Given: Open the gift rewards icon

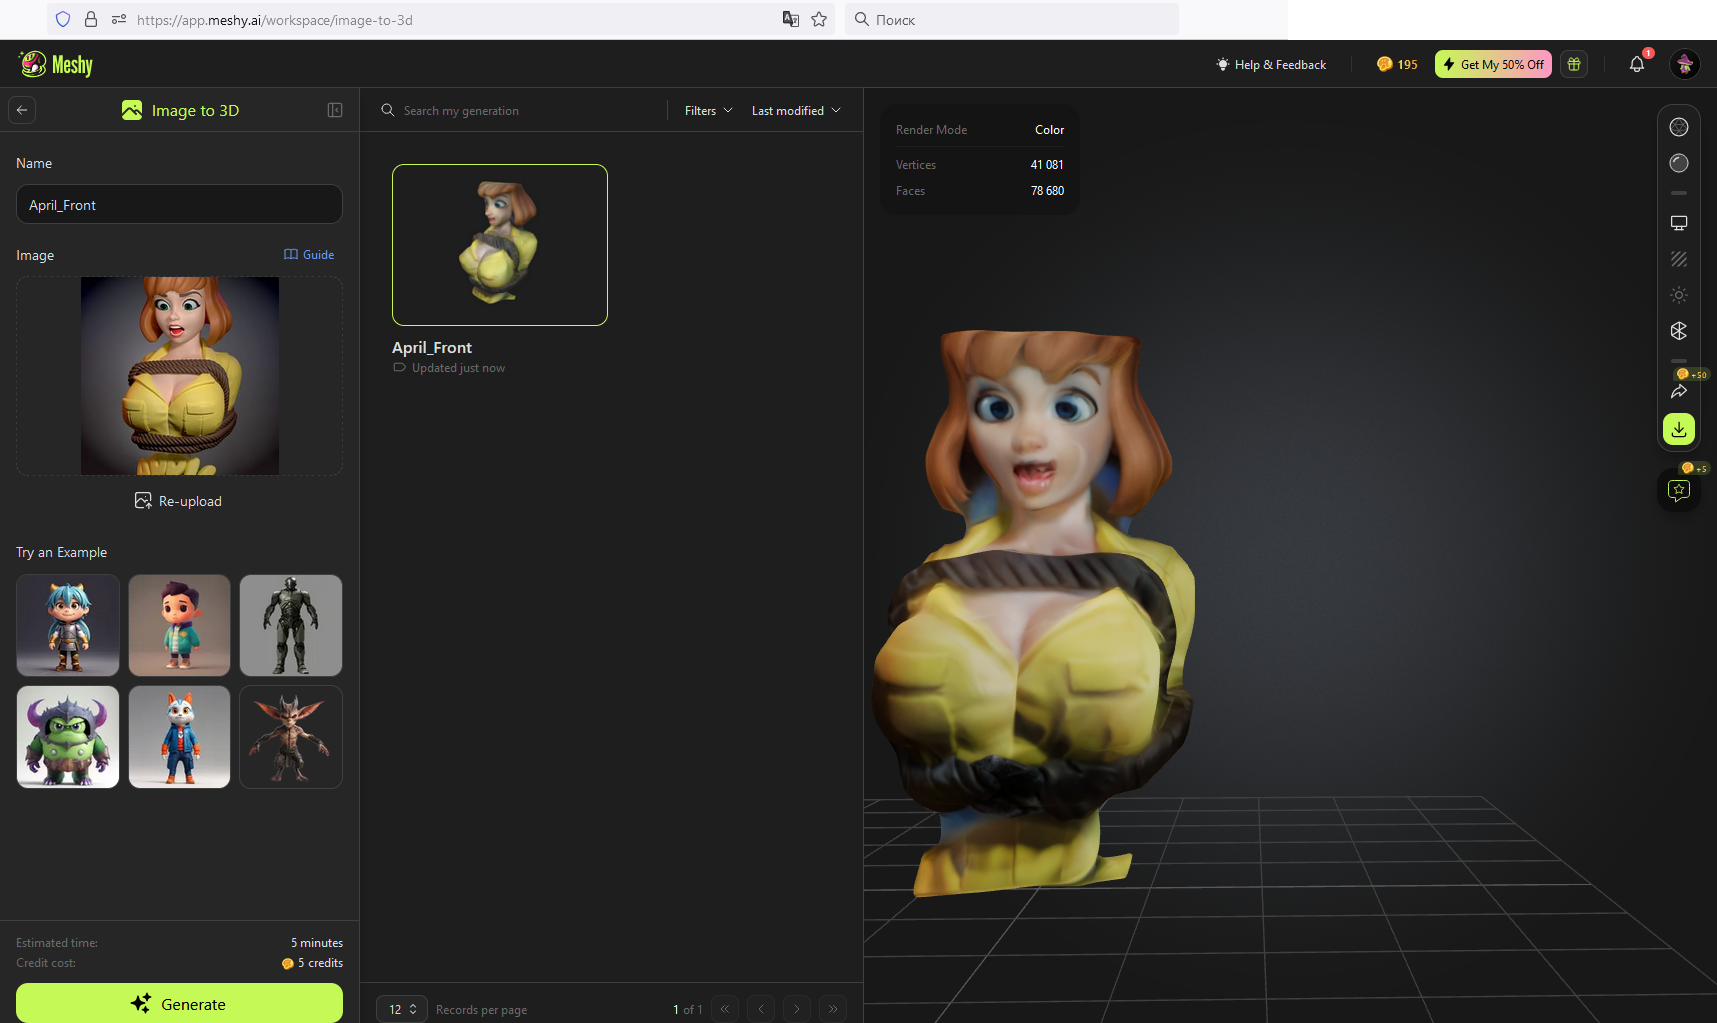Looking at the screenshot, I should coord(1574,64).
